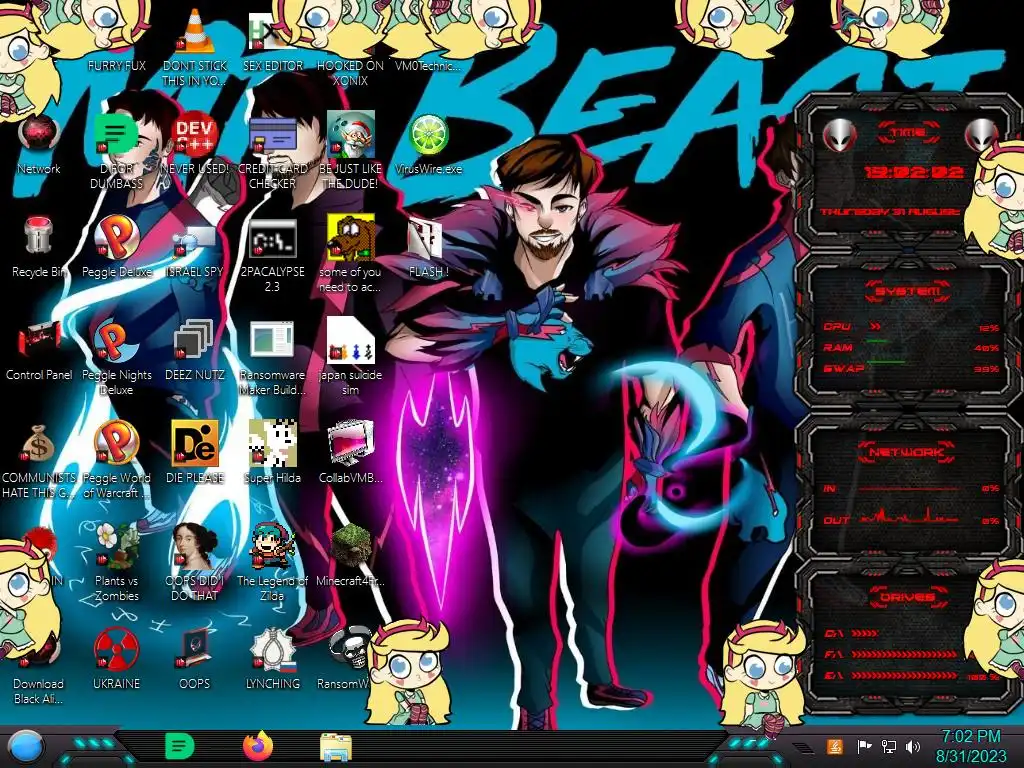Click the DRIVES widget header
Viewport: 1024px width, 768px height.
(x=907, y=597)
